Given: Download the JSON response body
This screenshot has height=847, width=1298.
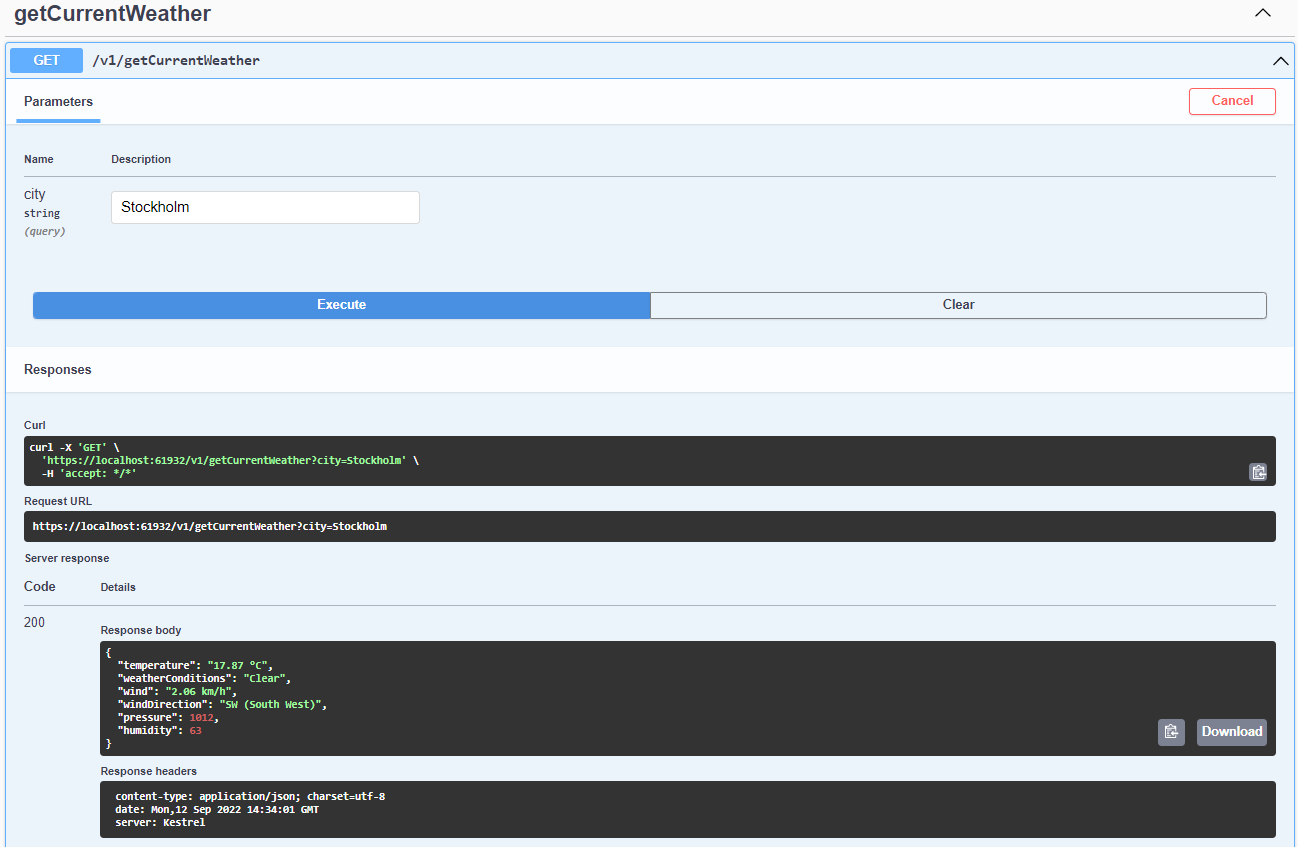Looking at the screenshot, I should click(1231, 732).
